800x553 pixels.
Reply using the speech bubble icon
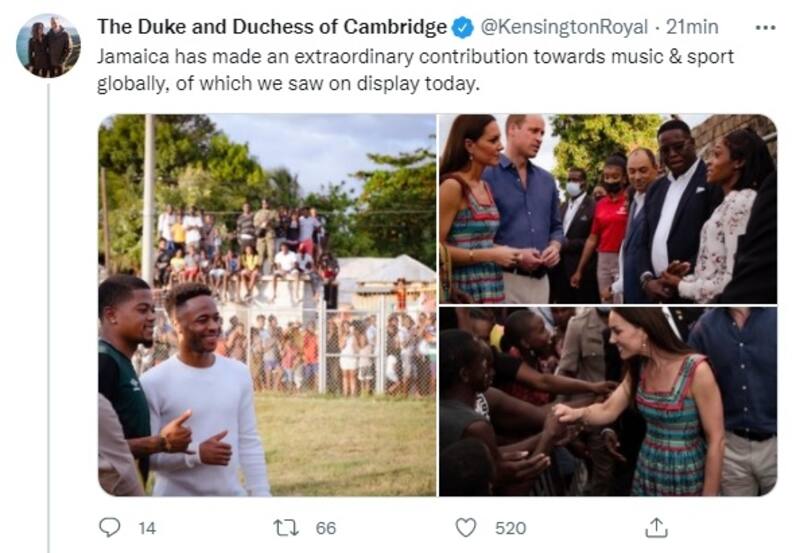(x=110, y=527)
